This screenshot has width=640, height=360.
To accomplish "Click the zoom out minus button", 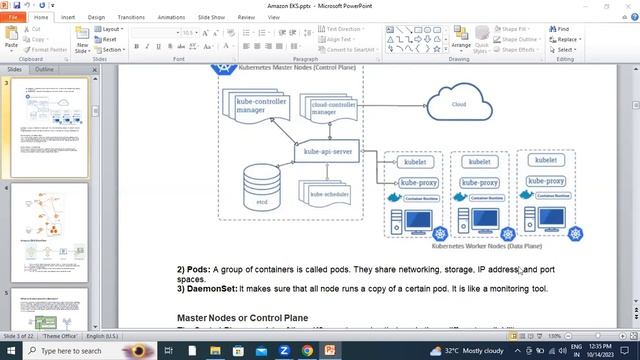I will pyautogui.click(x=568, y=336).
